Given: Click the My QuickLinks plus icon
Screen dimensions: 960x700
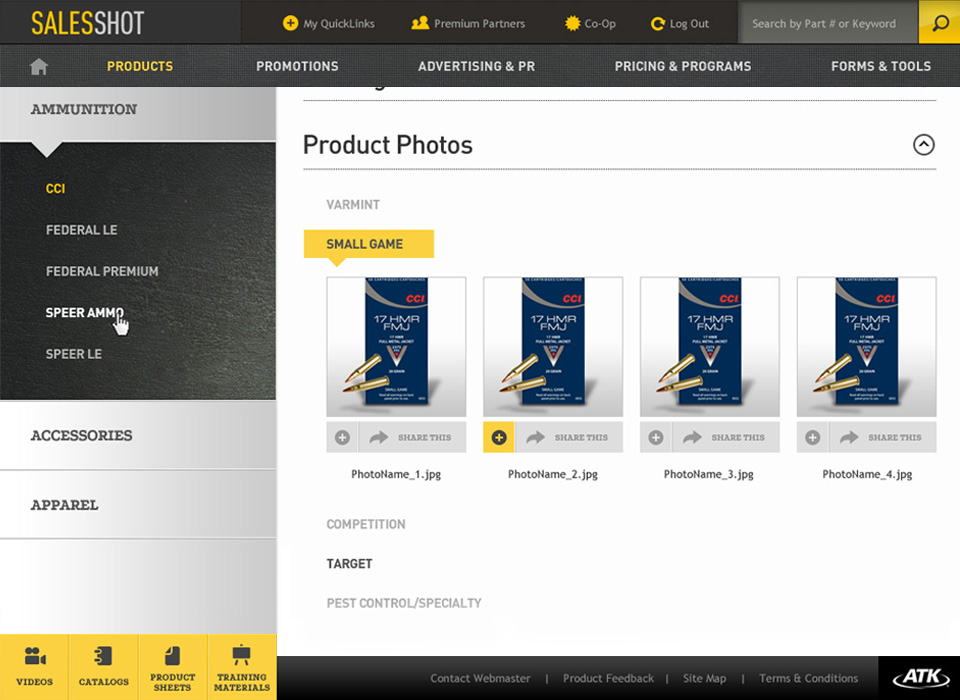Looking at the screenshot, I should click(290, 23).
